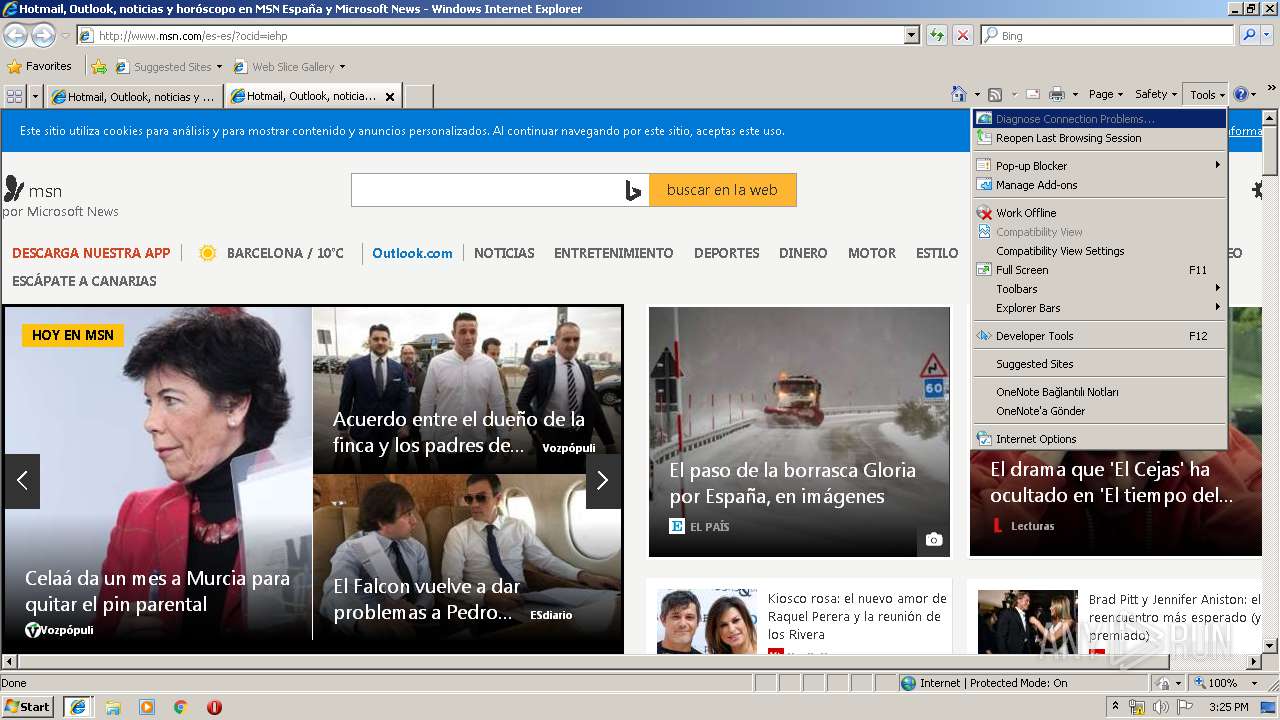Click the RSS feeds icon

pos(995,94)
